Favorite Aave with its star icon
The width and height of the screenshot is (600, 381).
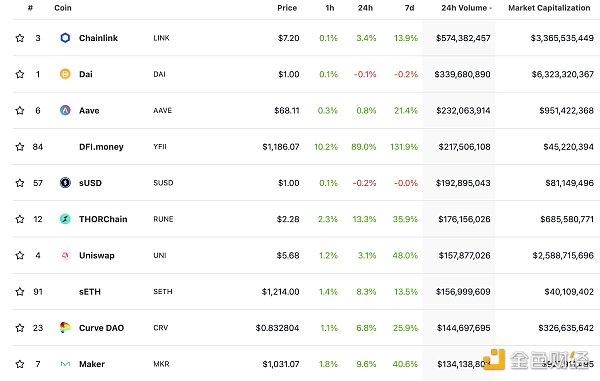click(x=20, y=111)
